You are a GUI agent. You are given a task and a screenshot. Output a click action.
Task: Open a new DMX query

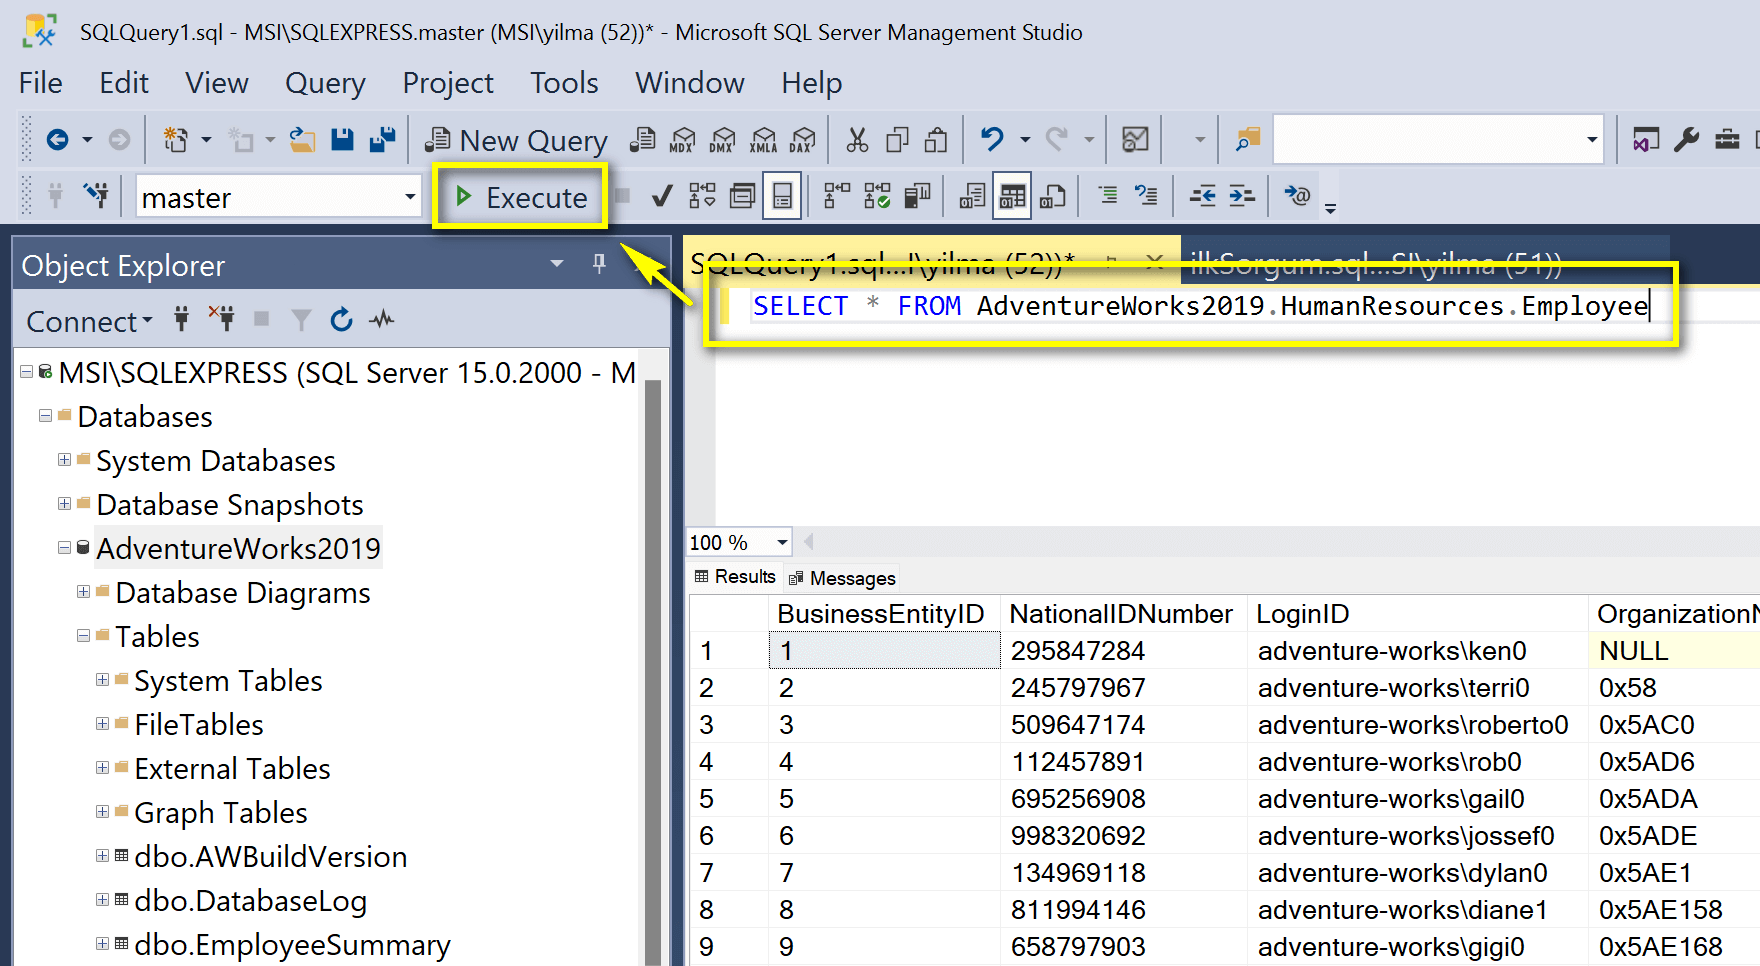(x=722, y=140)
